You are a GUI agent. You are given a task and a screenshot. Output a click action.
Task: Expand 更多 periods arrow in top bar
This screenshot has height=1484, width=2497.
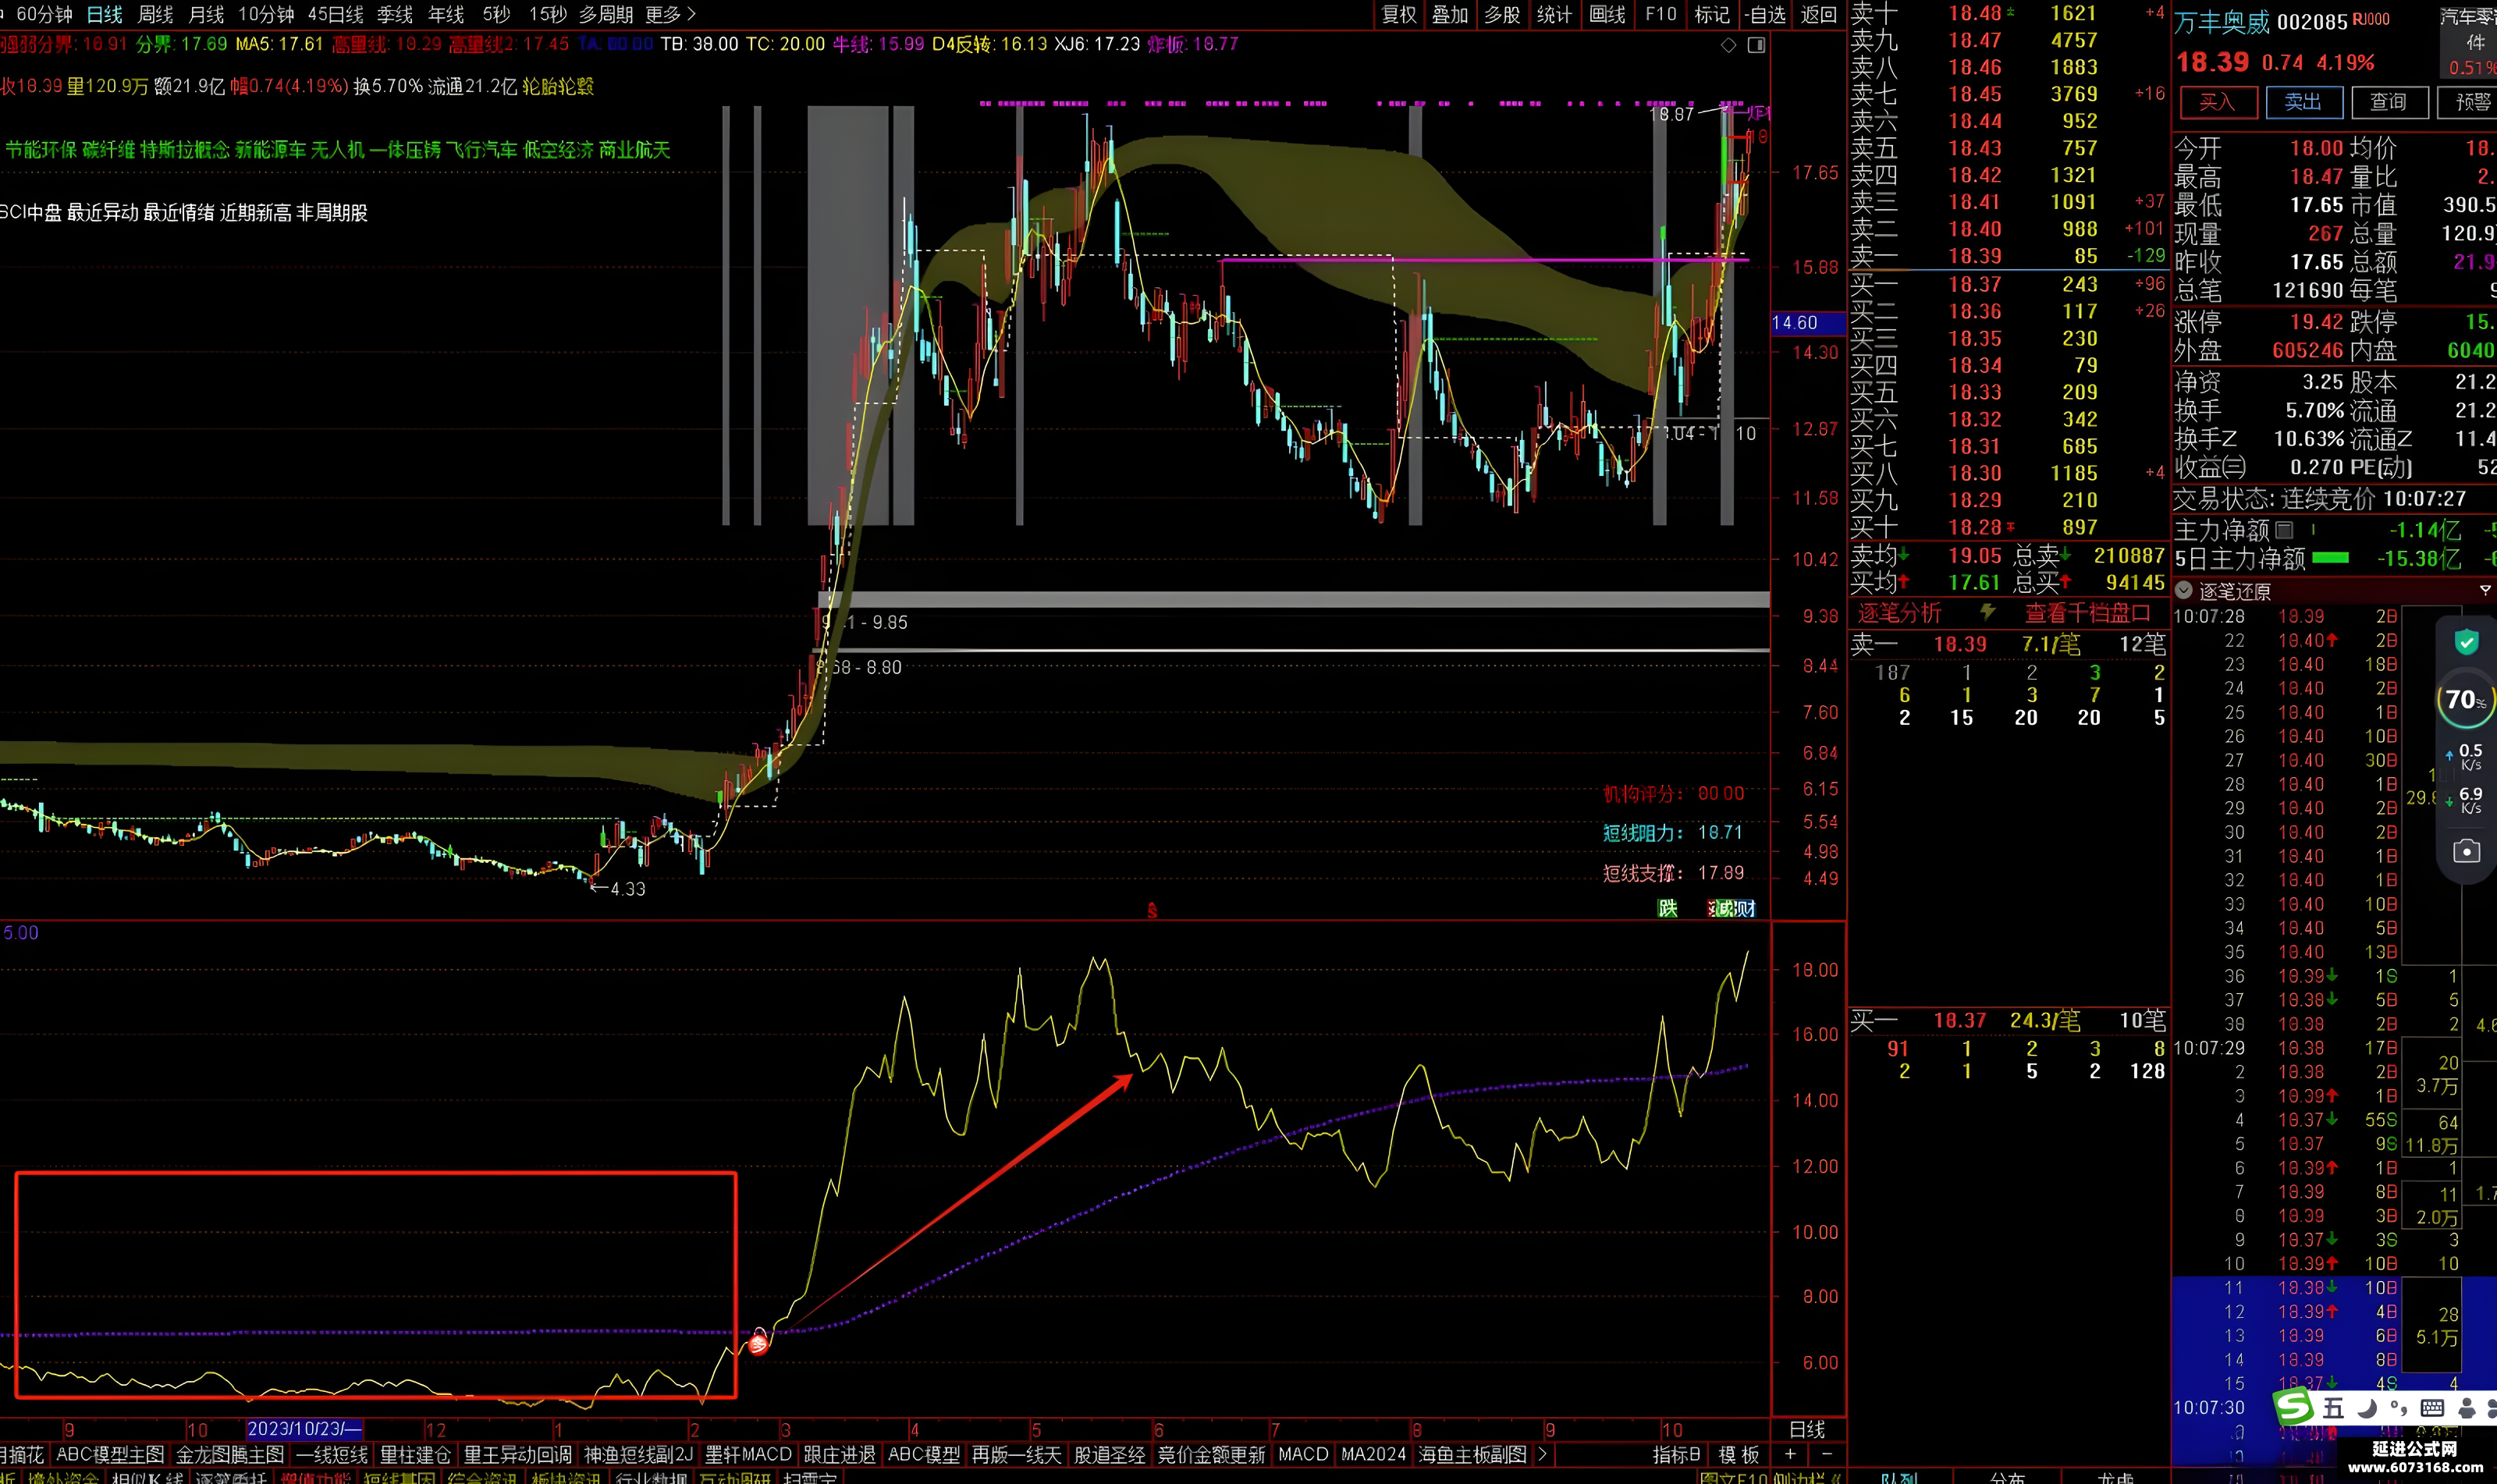point(691,14)
